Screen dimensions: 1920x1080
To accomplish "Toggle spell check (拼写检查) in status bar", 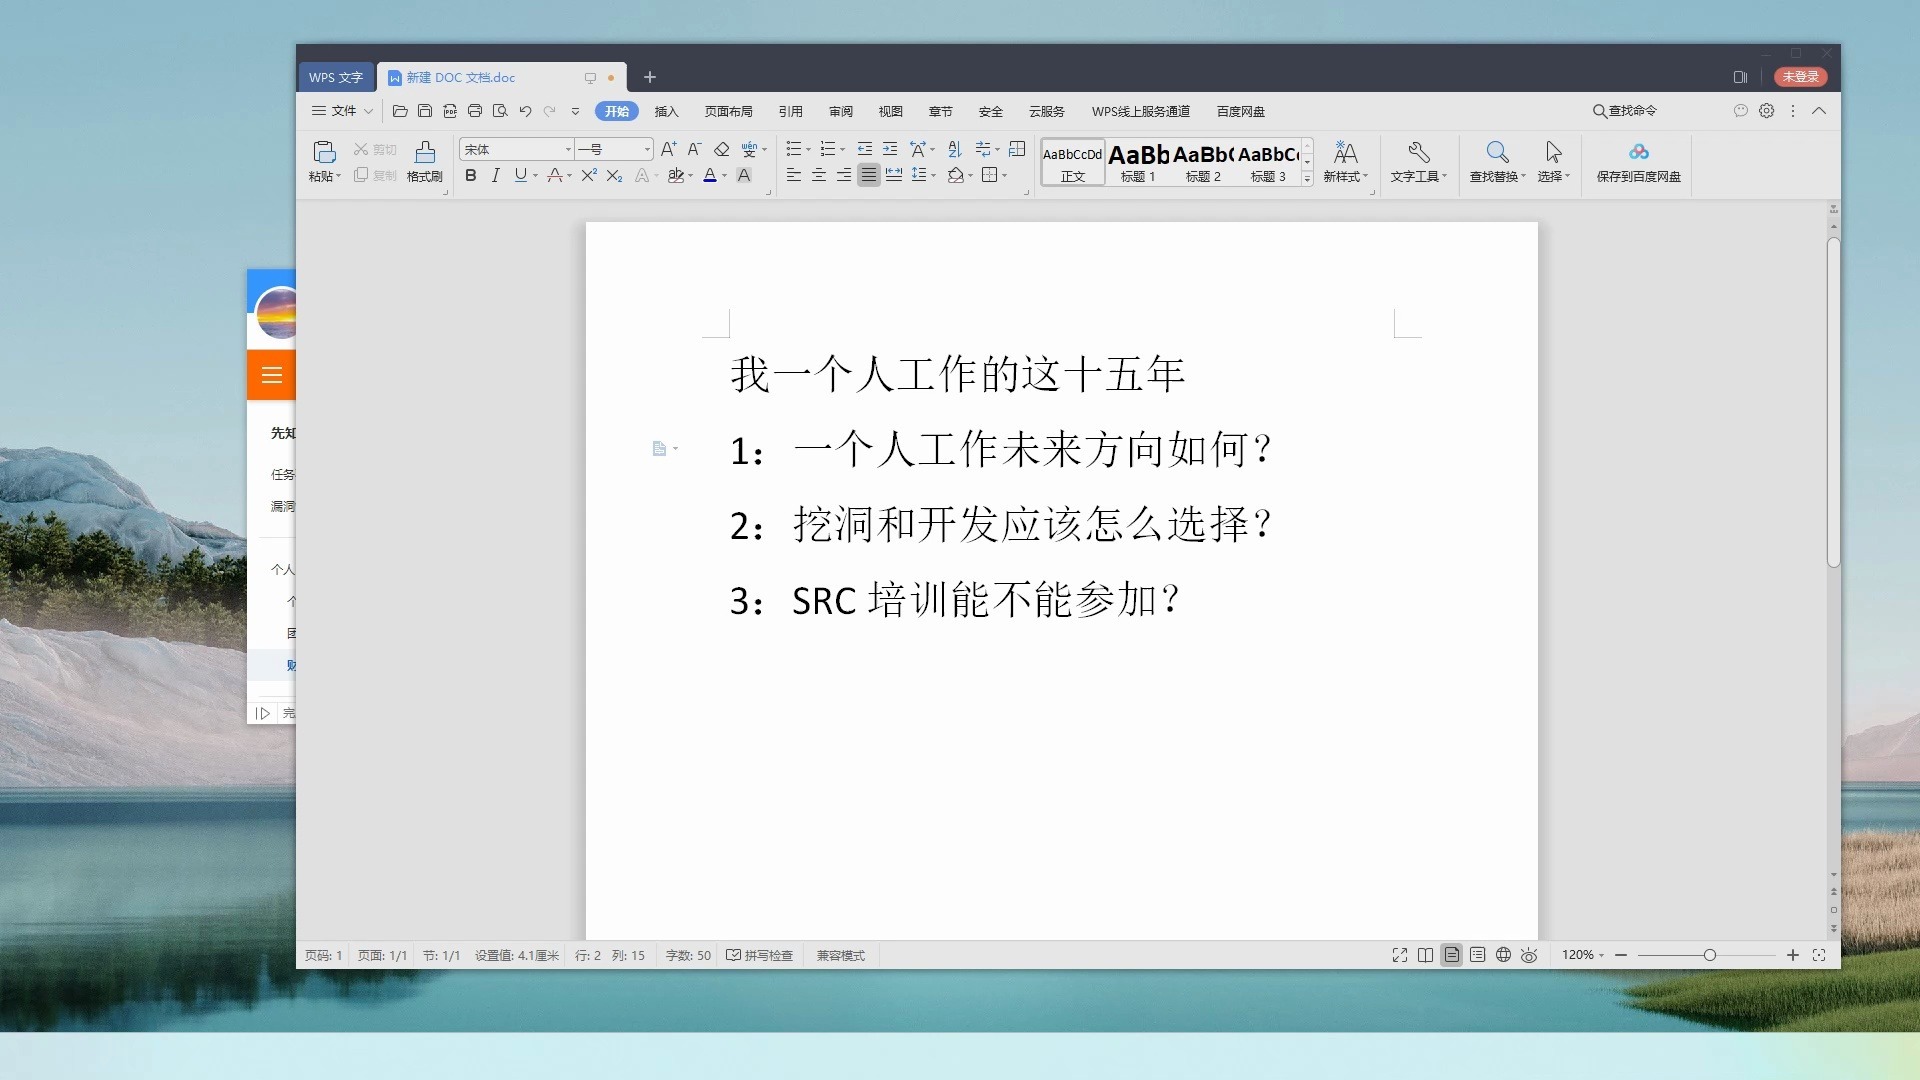I will point(759,955).
